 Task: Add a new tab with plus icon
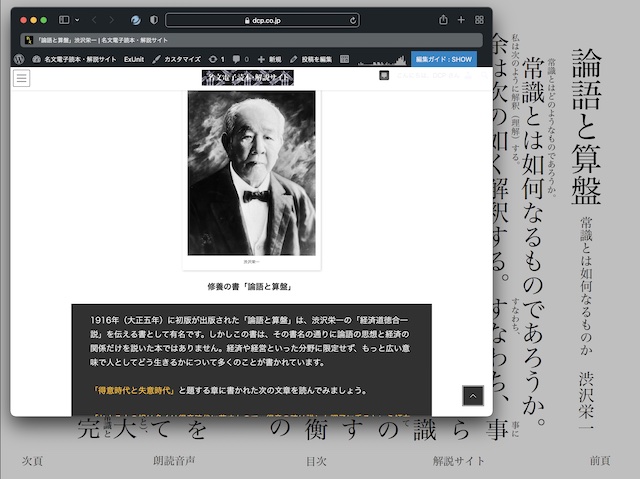coord(461,20)
